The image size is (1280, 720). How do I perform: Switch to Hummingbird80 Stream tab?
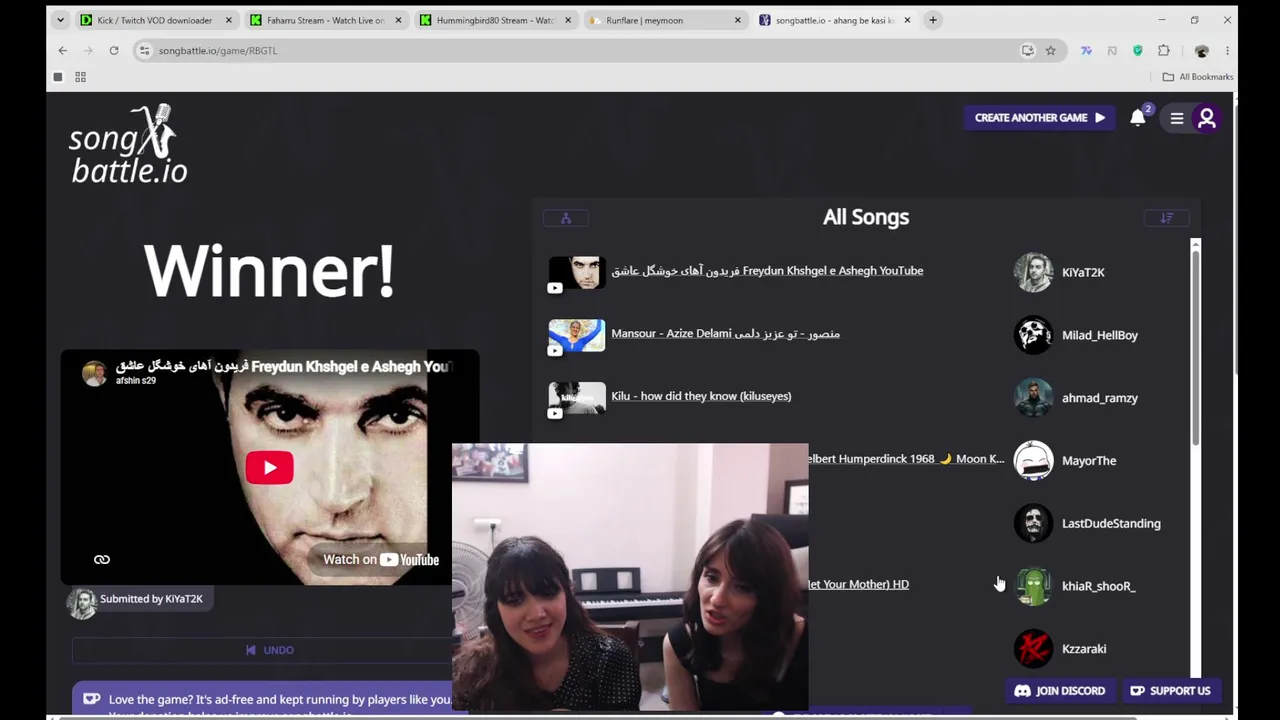[x=495, y=20]
